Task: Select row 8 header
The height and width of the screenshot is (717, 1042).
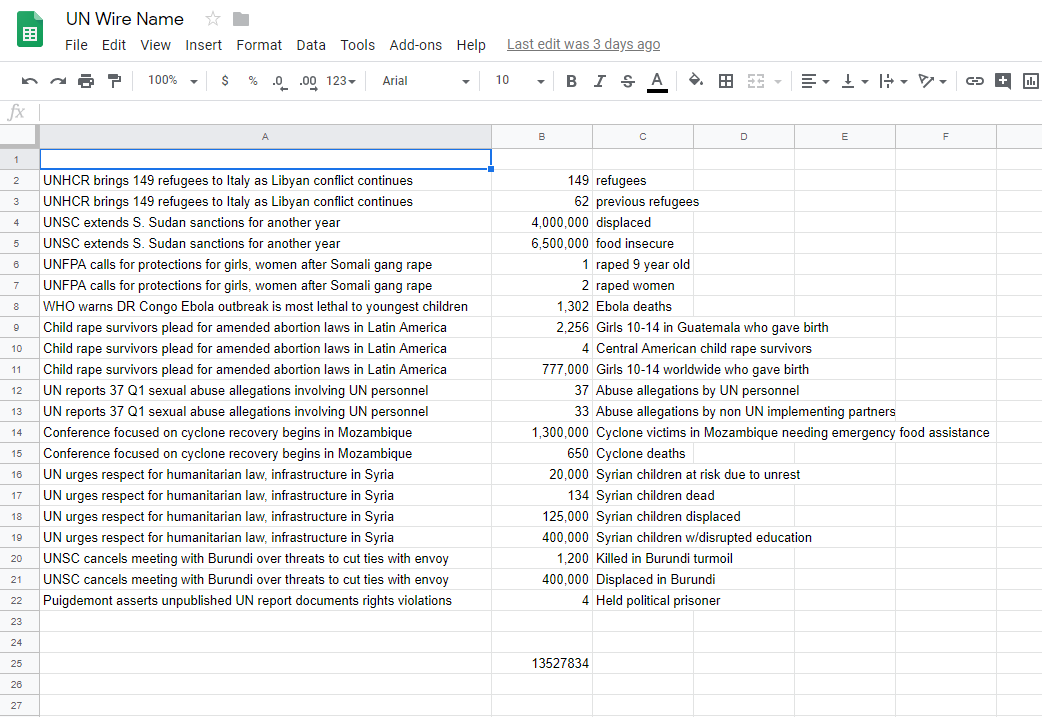Action: tap(17, 306)
